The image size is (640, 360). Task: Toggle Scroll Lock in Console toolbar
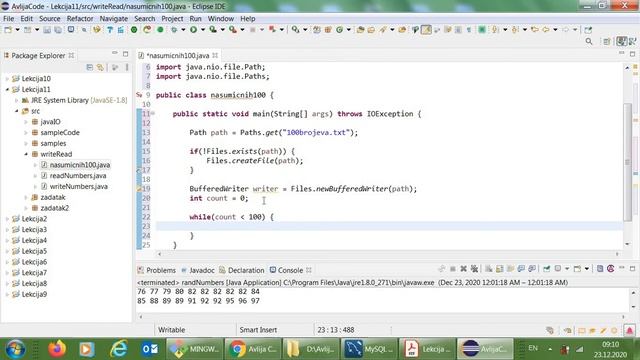coord(500,269)
